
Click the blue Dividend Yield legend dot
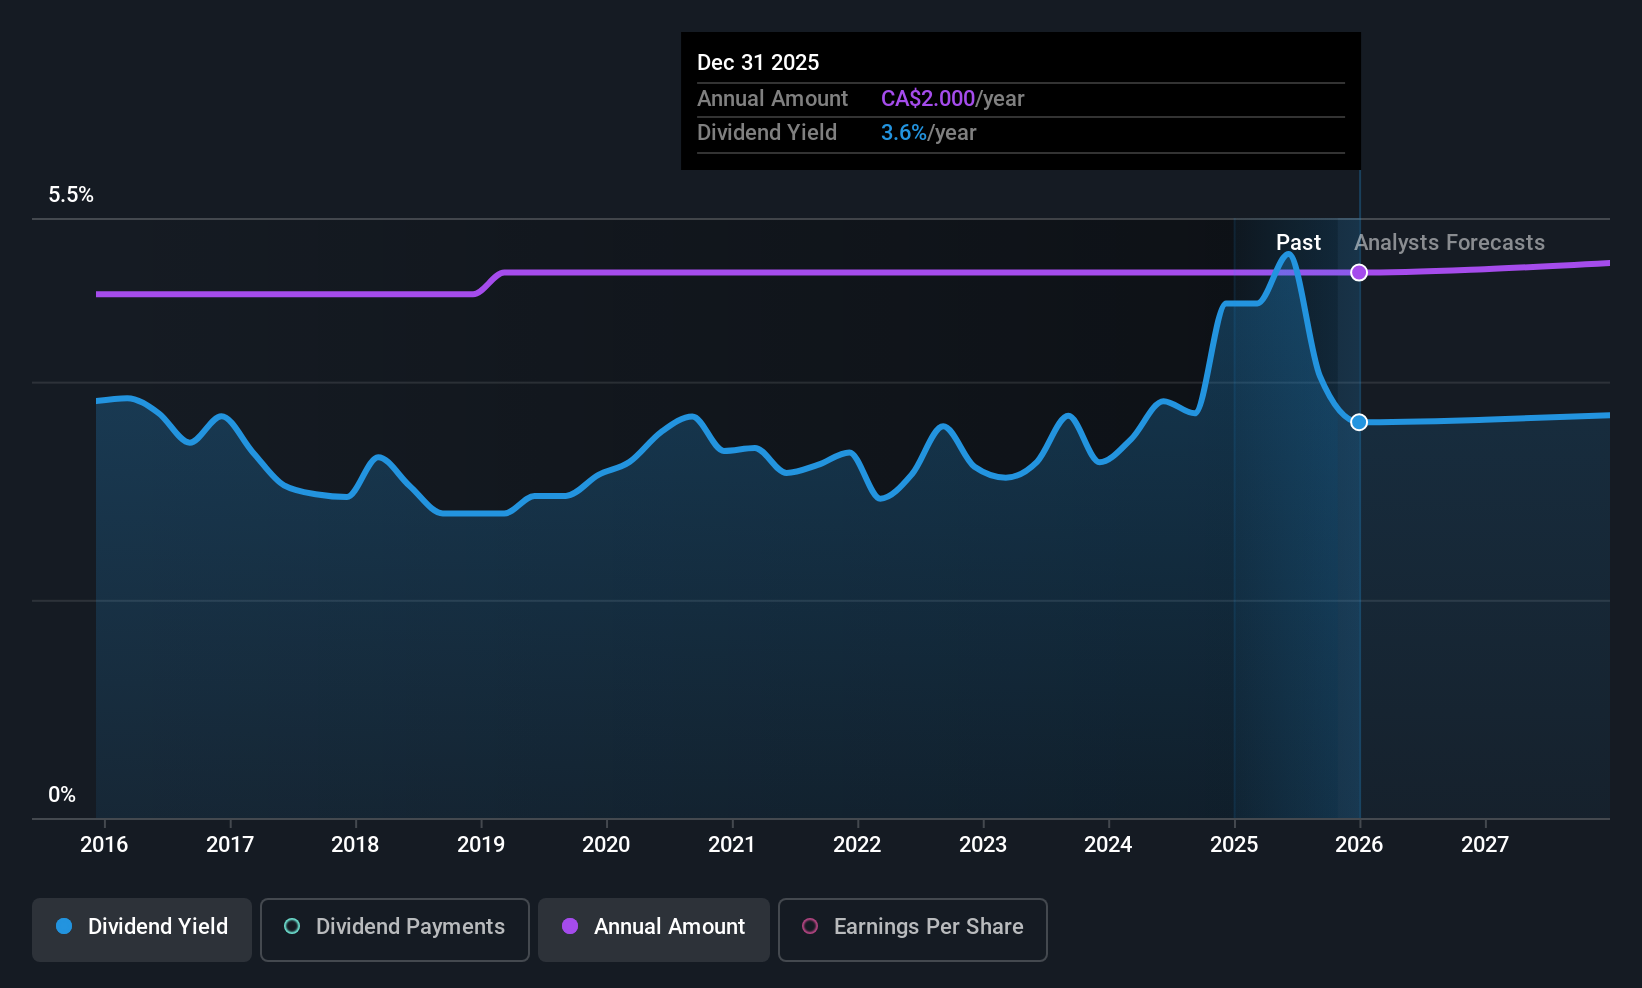(x=64, y=926)
